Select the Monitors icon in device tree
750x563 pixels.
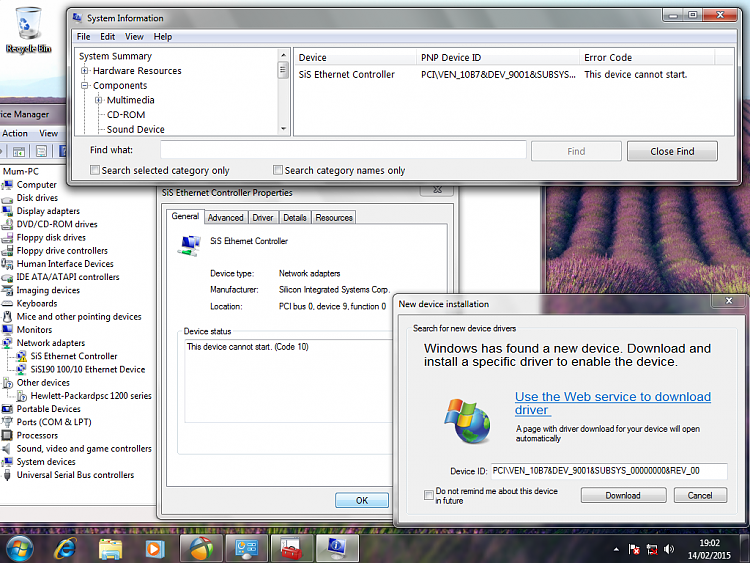coord(7,330)
